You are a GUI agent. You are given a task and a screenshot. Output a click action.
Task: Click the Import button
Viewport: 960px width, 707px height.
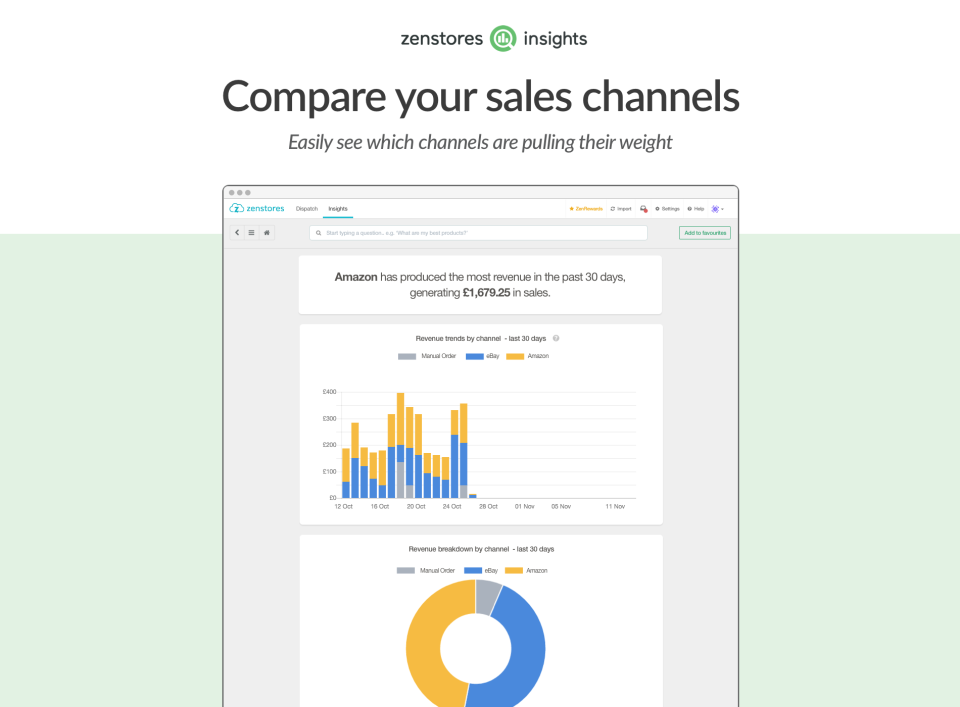[x=621, y=209]
